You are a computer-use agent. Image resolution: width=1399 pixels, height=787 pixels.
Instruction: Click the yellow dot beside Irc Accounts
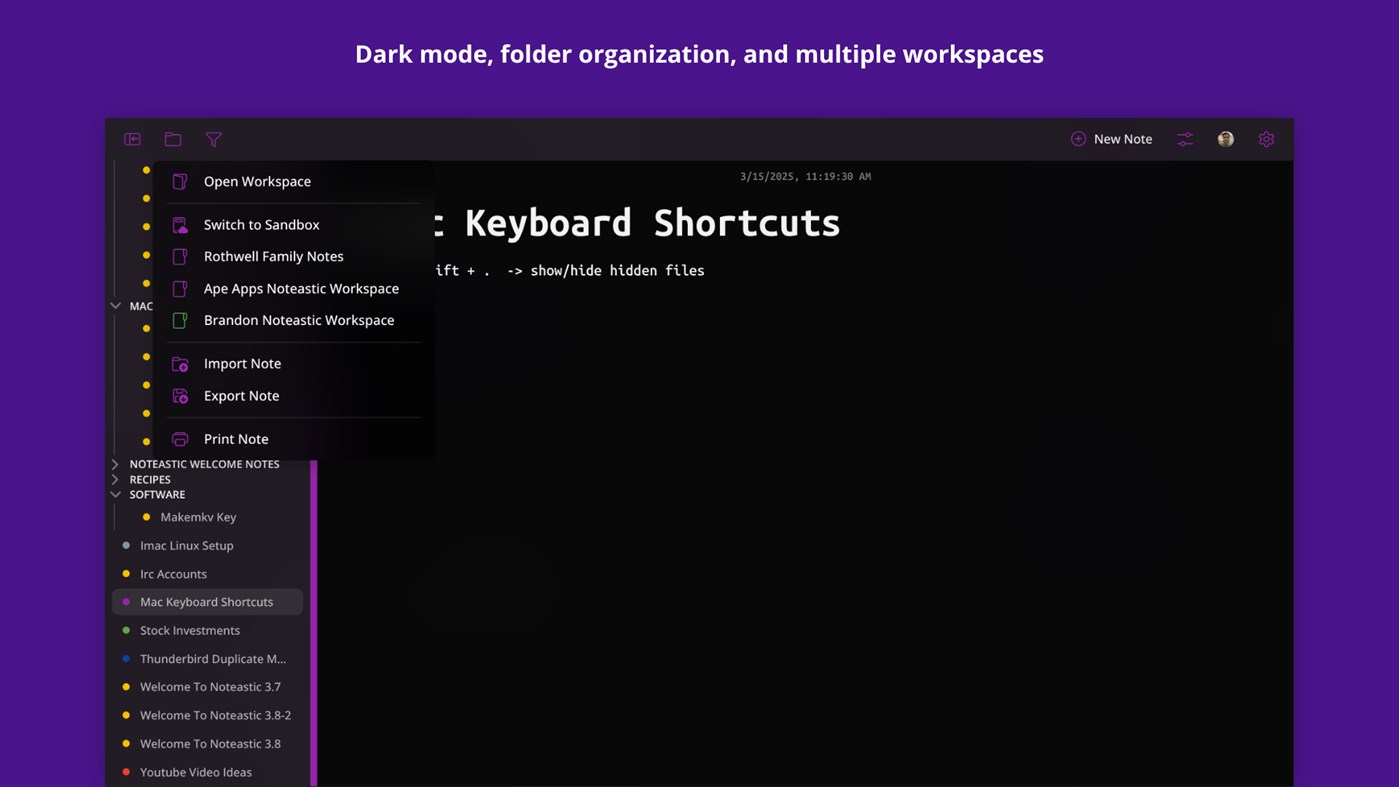(126, 574)
